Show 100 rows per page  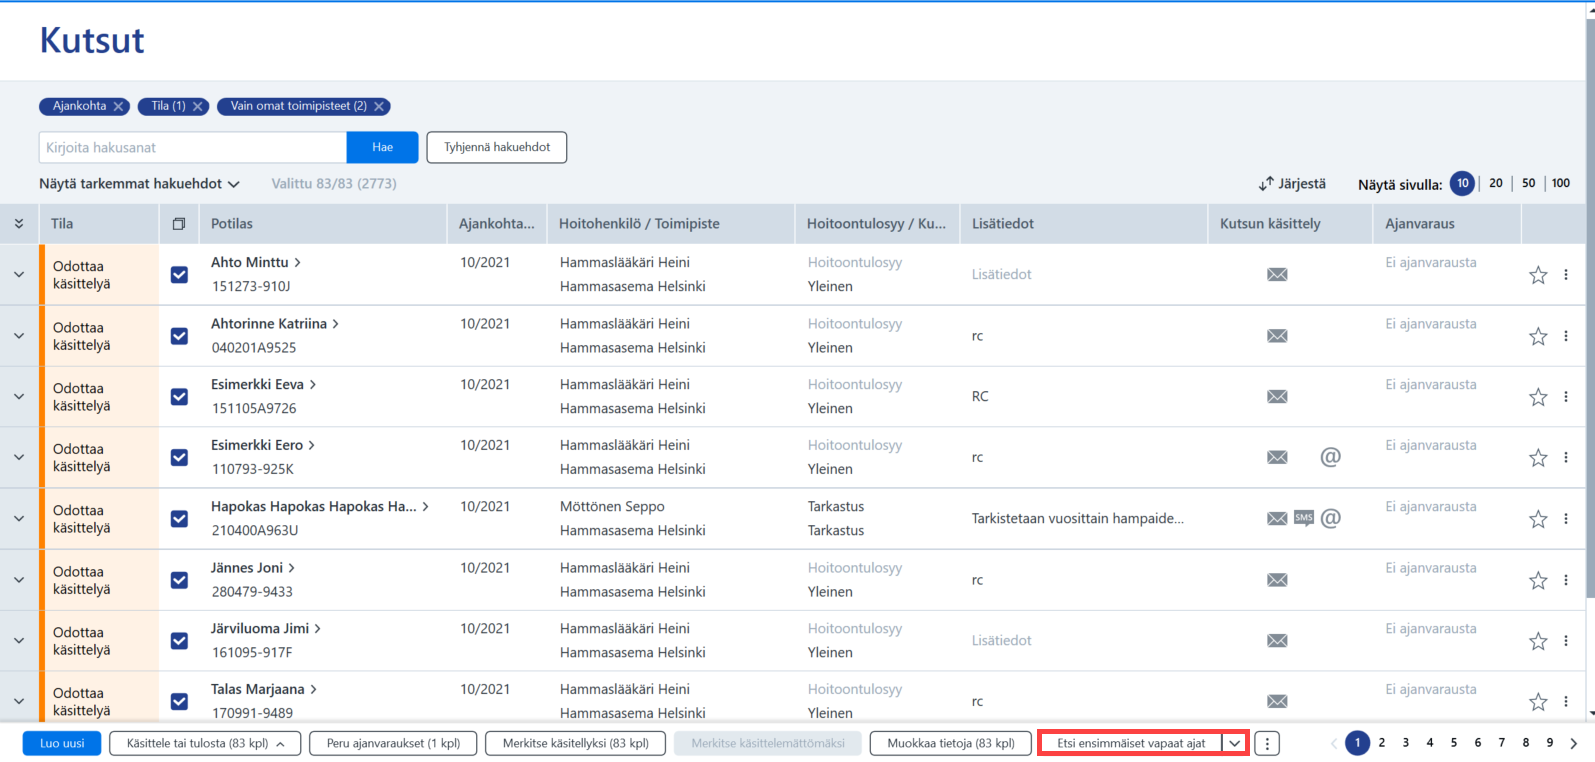(1561, 183)
